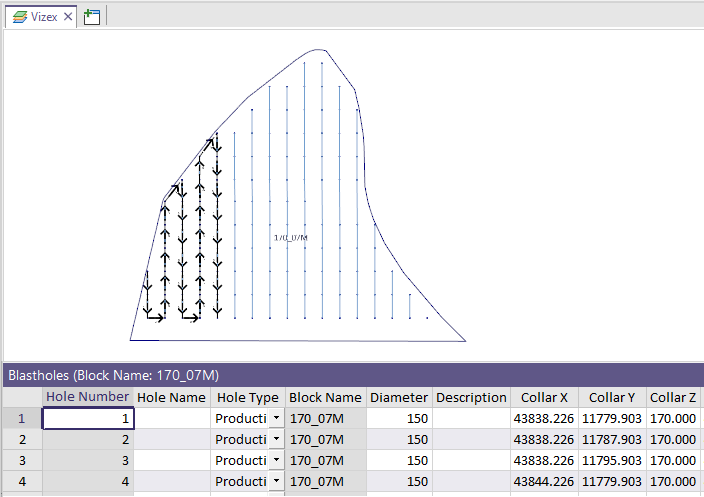This screenshot has height=497, width=704.
Task: Close the Vizex tab
Action: 69,17
